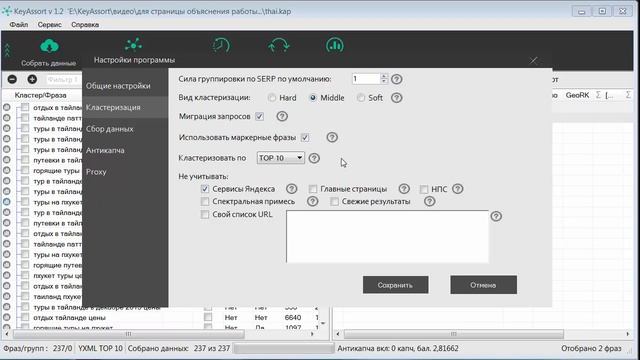The height and width of the screenshot is (360, 640).
Task: Open the Сервис menu
Action: click(x=49, y=25)
